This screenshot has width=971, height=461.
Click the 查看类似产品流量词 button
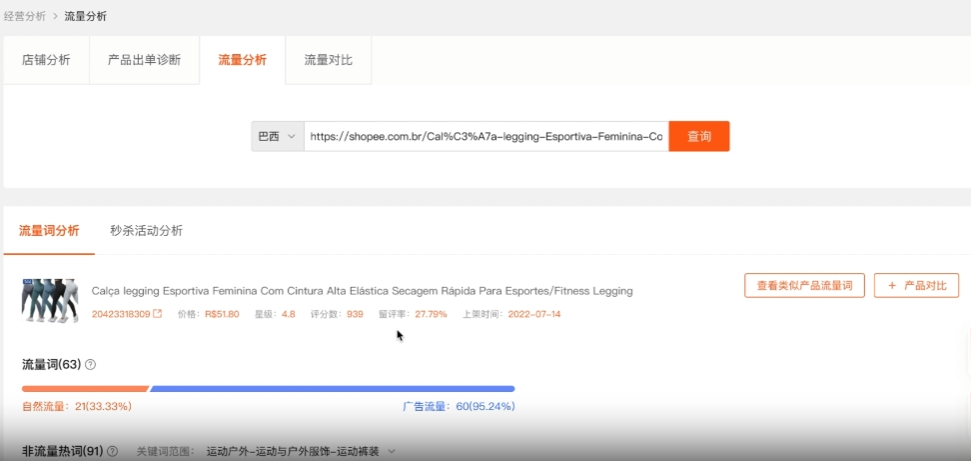coord(803,285)
